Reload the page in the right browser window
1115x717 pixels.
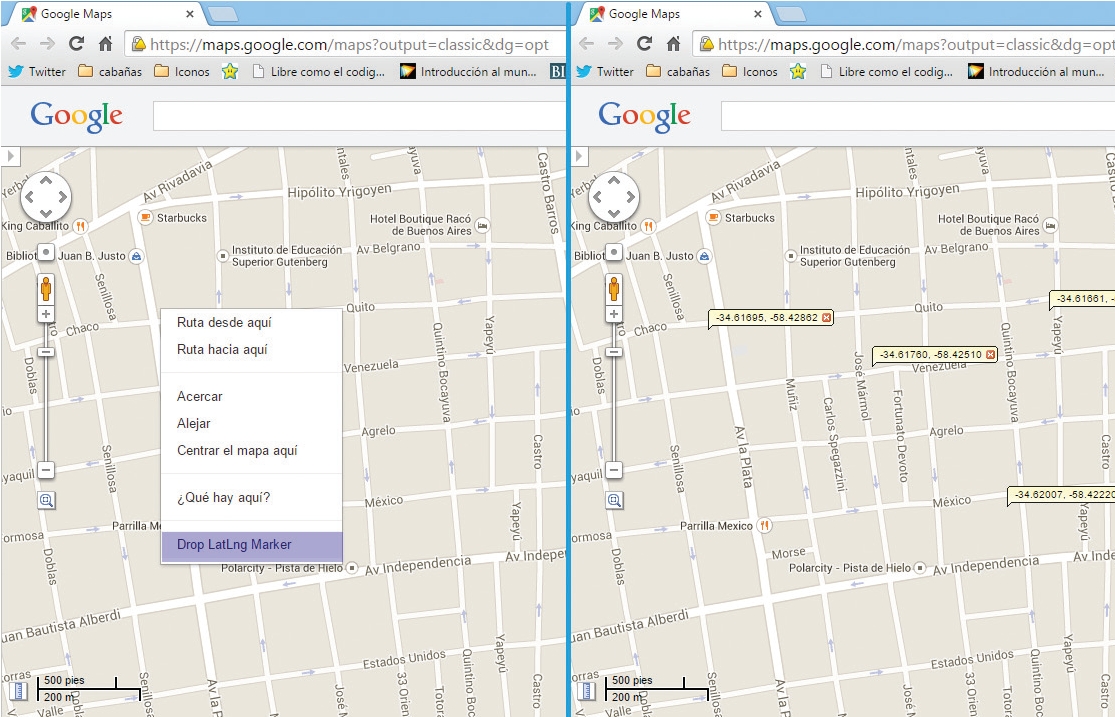(644, 44)
